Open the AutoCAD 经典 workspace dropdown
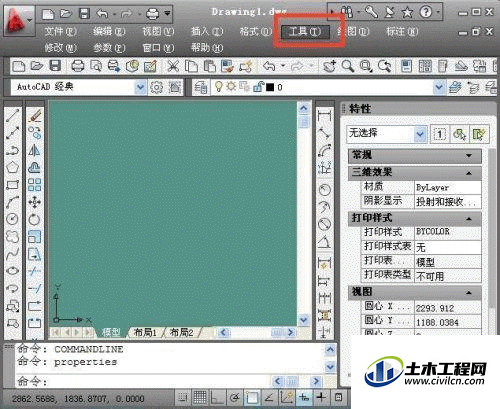This screenshot has width=500, height=409. point(140,87)
